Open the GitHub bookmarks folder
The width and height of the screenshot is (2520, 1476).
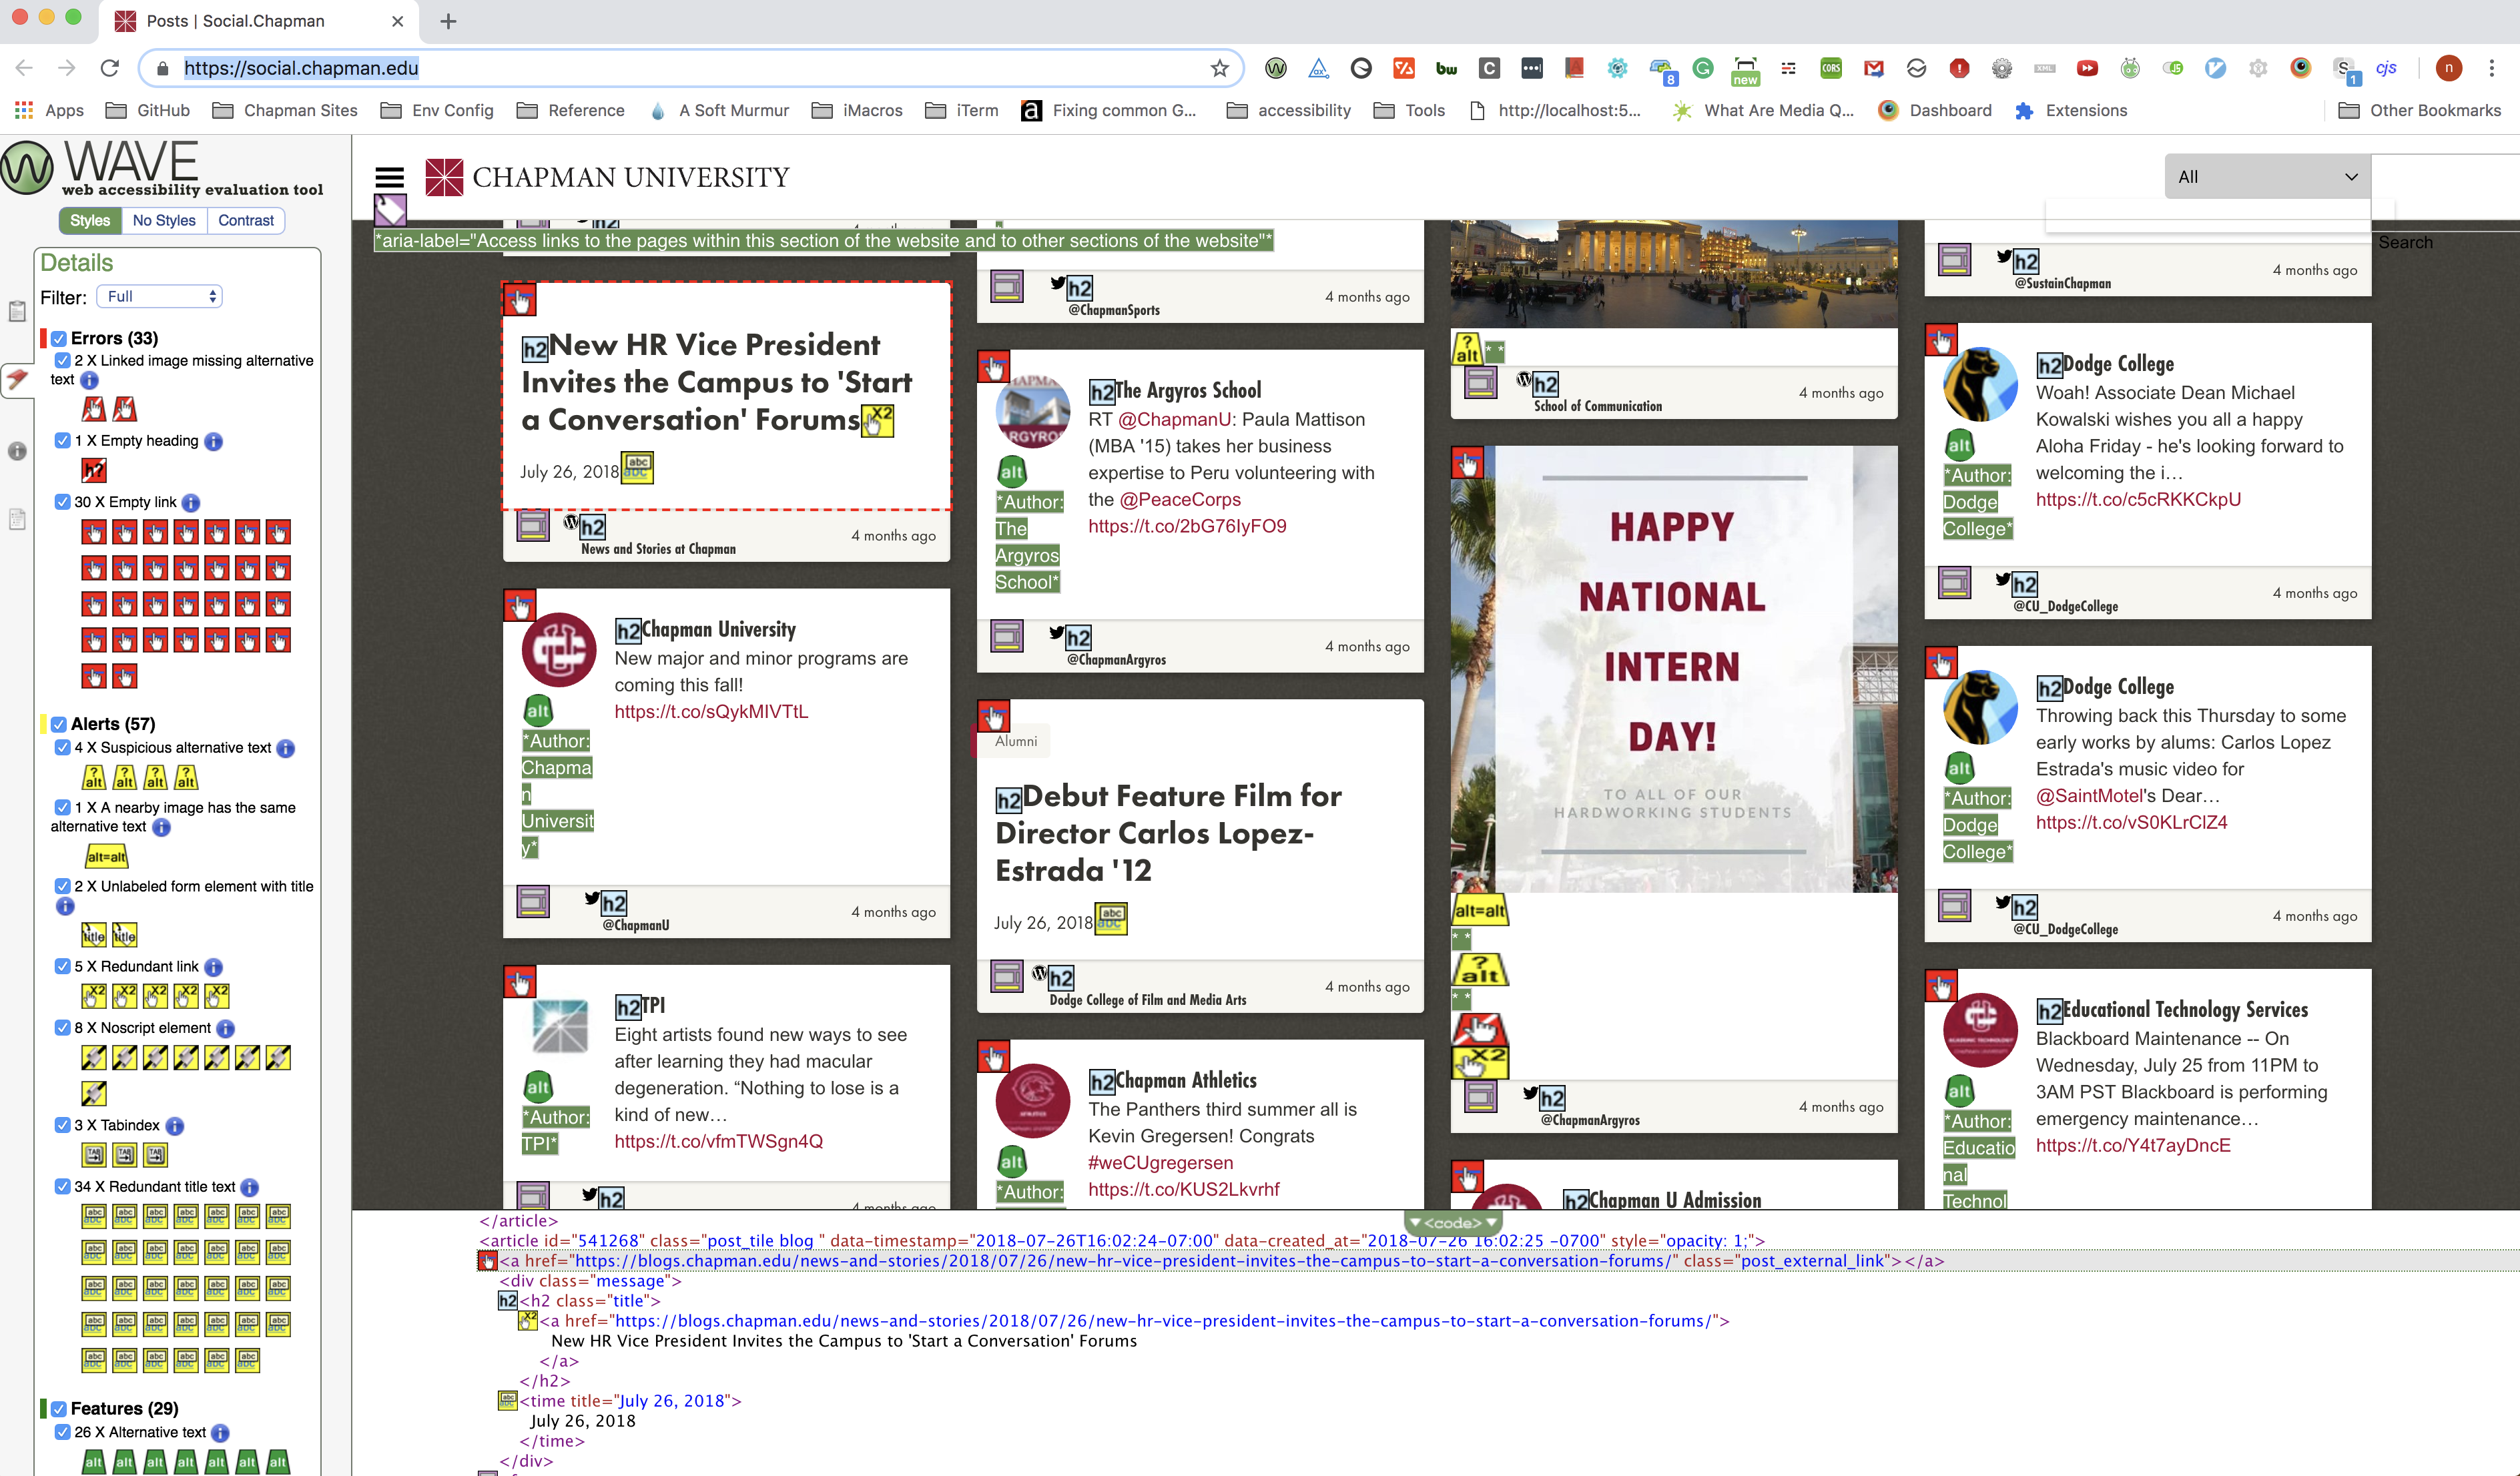pyautogui.click(x=148, y=110)
